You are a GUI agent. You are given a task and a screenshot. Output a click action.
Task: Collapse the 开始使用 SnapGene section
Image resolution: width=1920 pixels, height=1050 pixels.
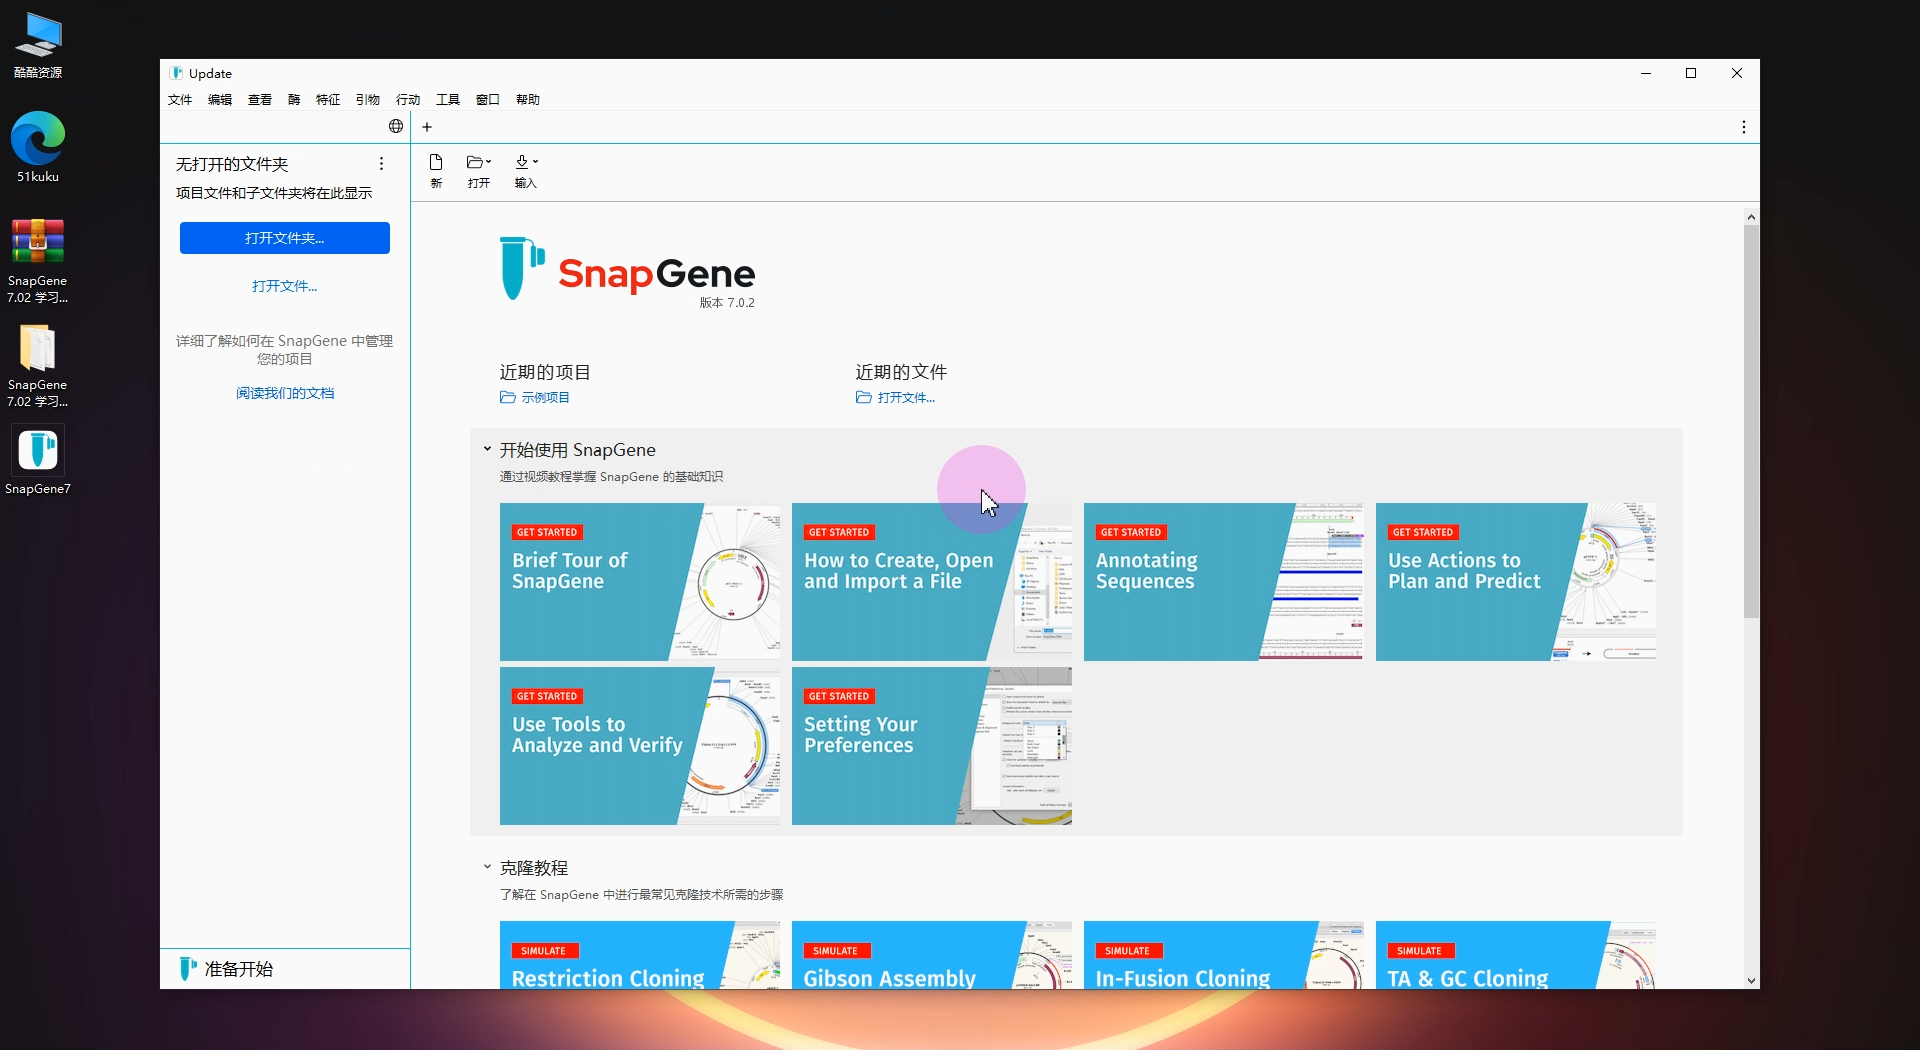tap(487, 450)
